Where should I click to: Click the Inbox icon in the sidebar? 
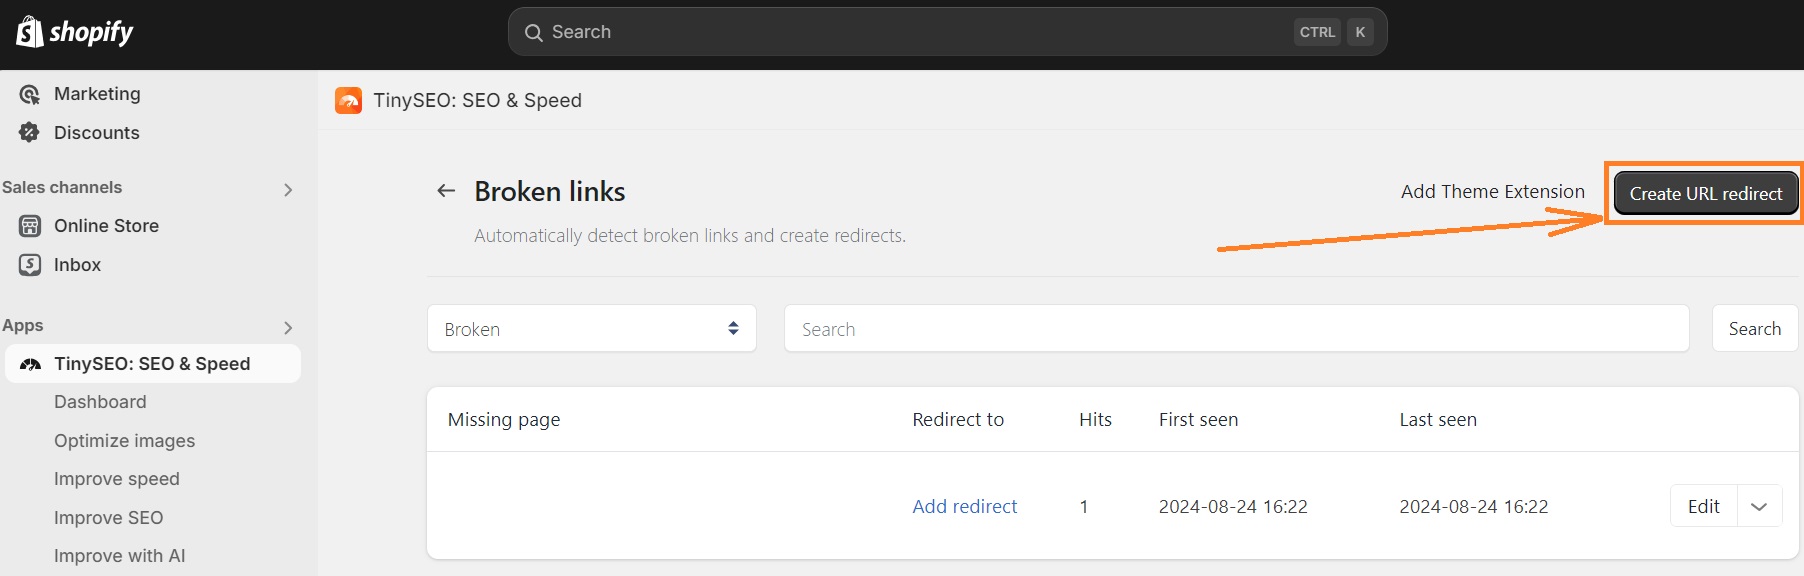(29, 264)
